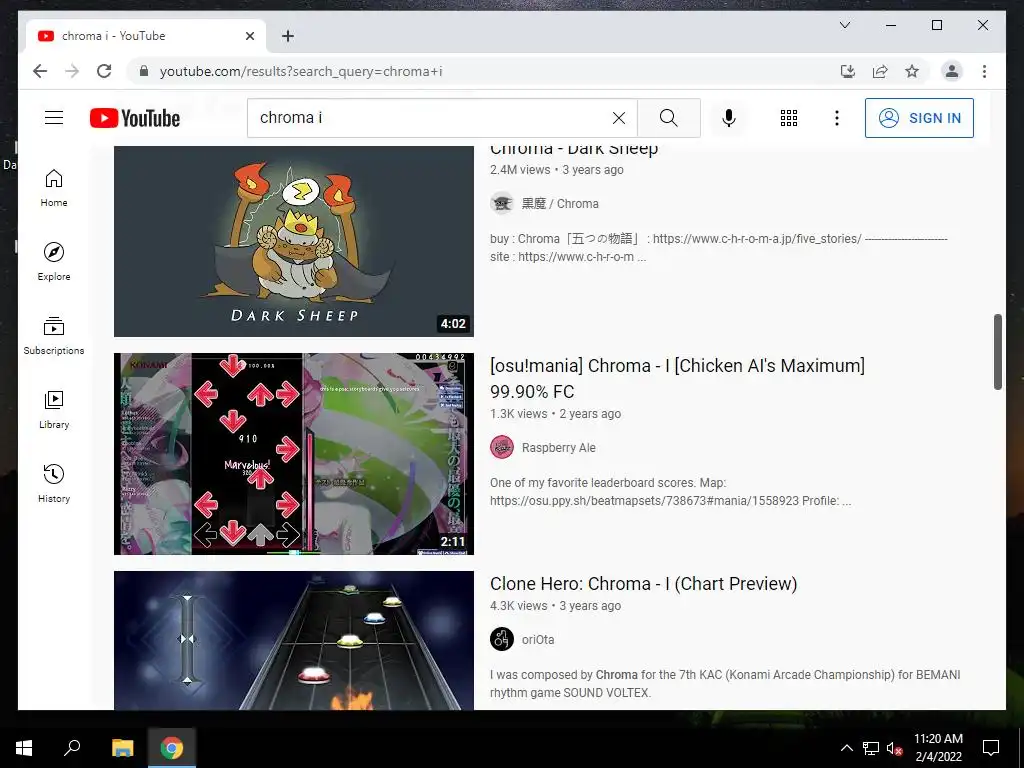The height and width of the screenshot is (768, 1024).
Task: Open Explore in the sidebar
Action: point(54,262)
